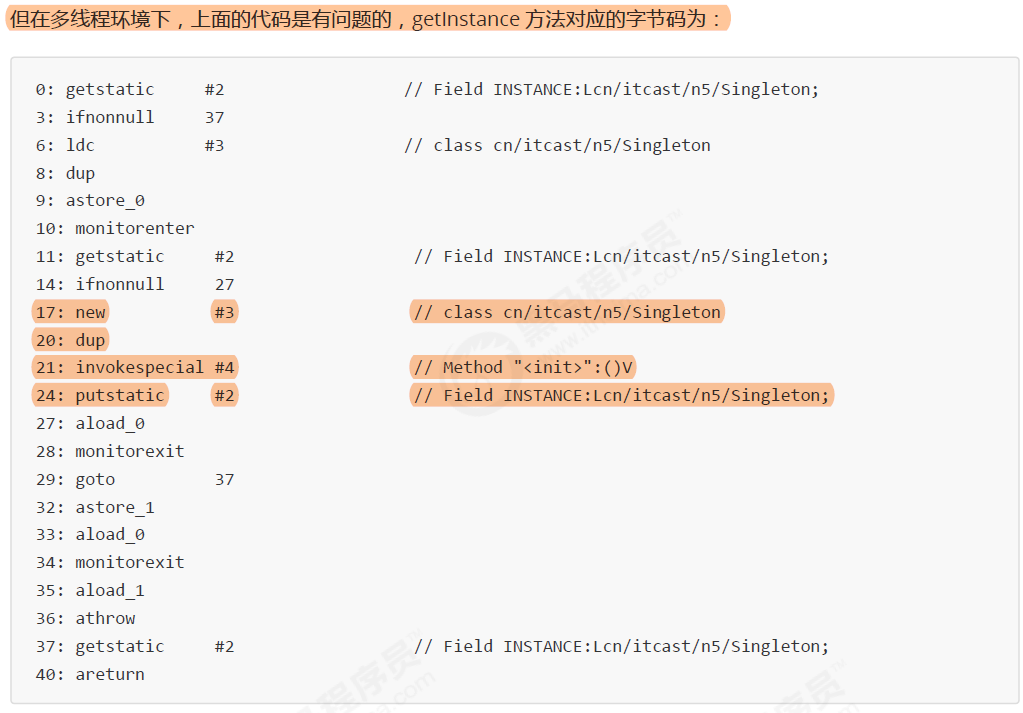
Task: Click operand 27 on line 14
Action: (x=224, y=284)
